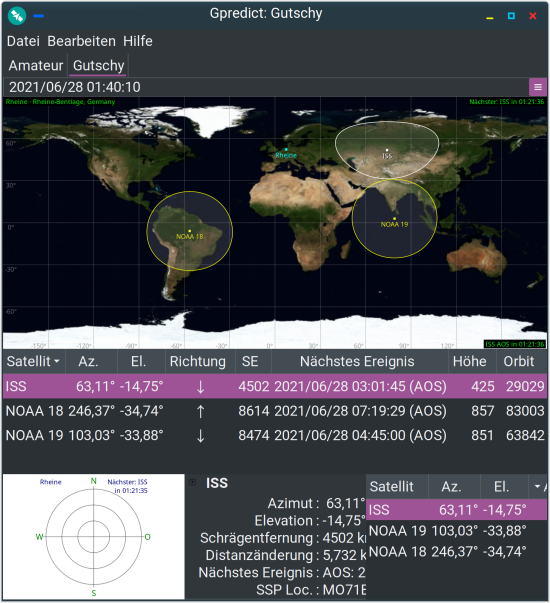Sort by Satellit header in list with Orbit column
This screenshot has width=550, height=603.
pos(34,361)
